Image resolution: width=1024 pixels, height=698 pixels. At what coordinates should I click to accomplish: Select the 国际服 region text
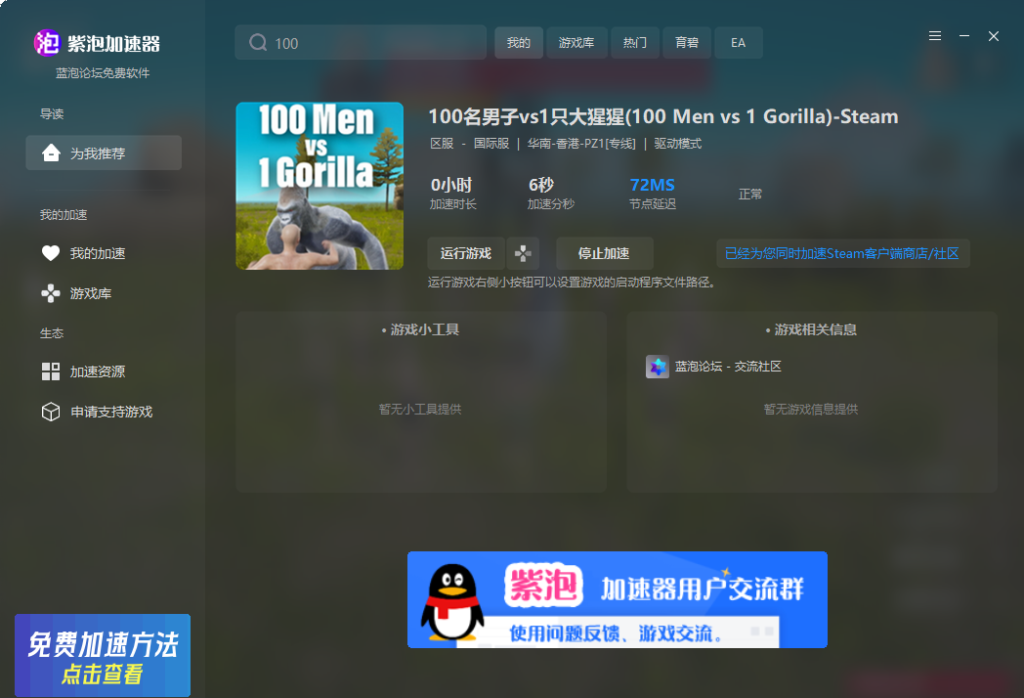pyautogui.click(x=491, y=144)
